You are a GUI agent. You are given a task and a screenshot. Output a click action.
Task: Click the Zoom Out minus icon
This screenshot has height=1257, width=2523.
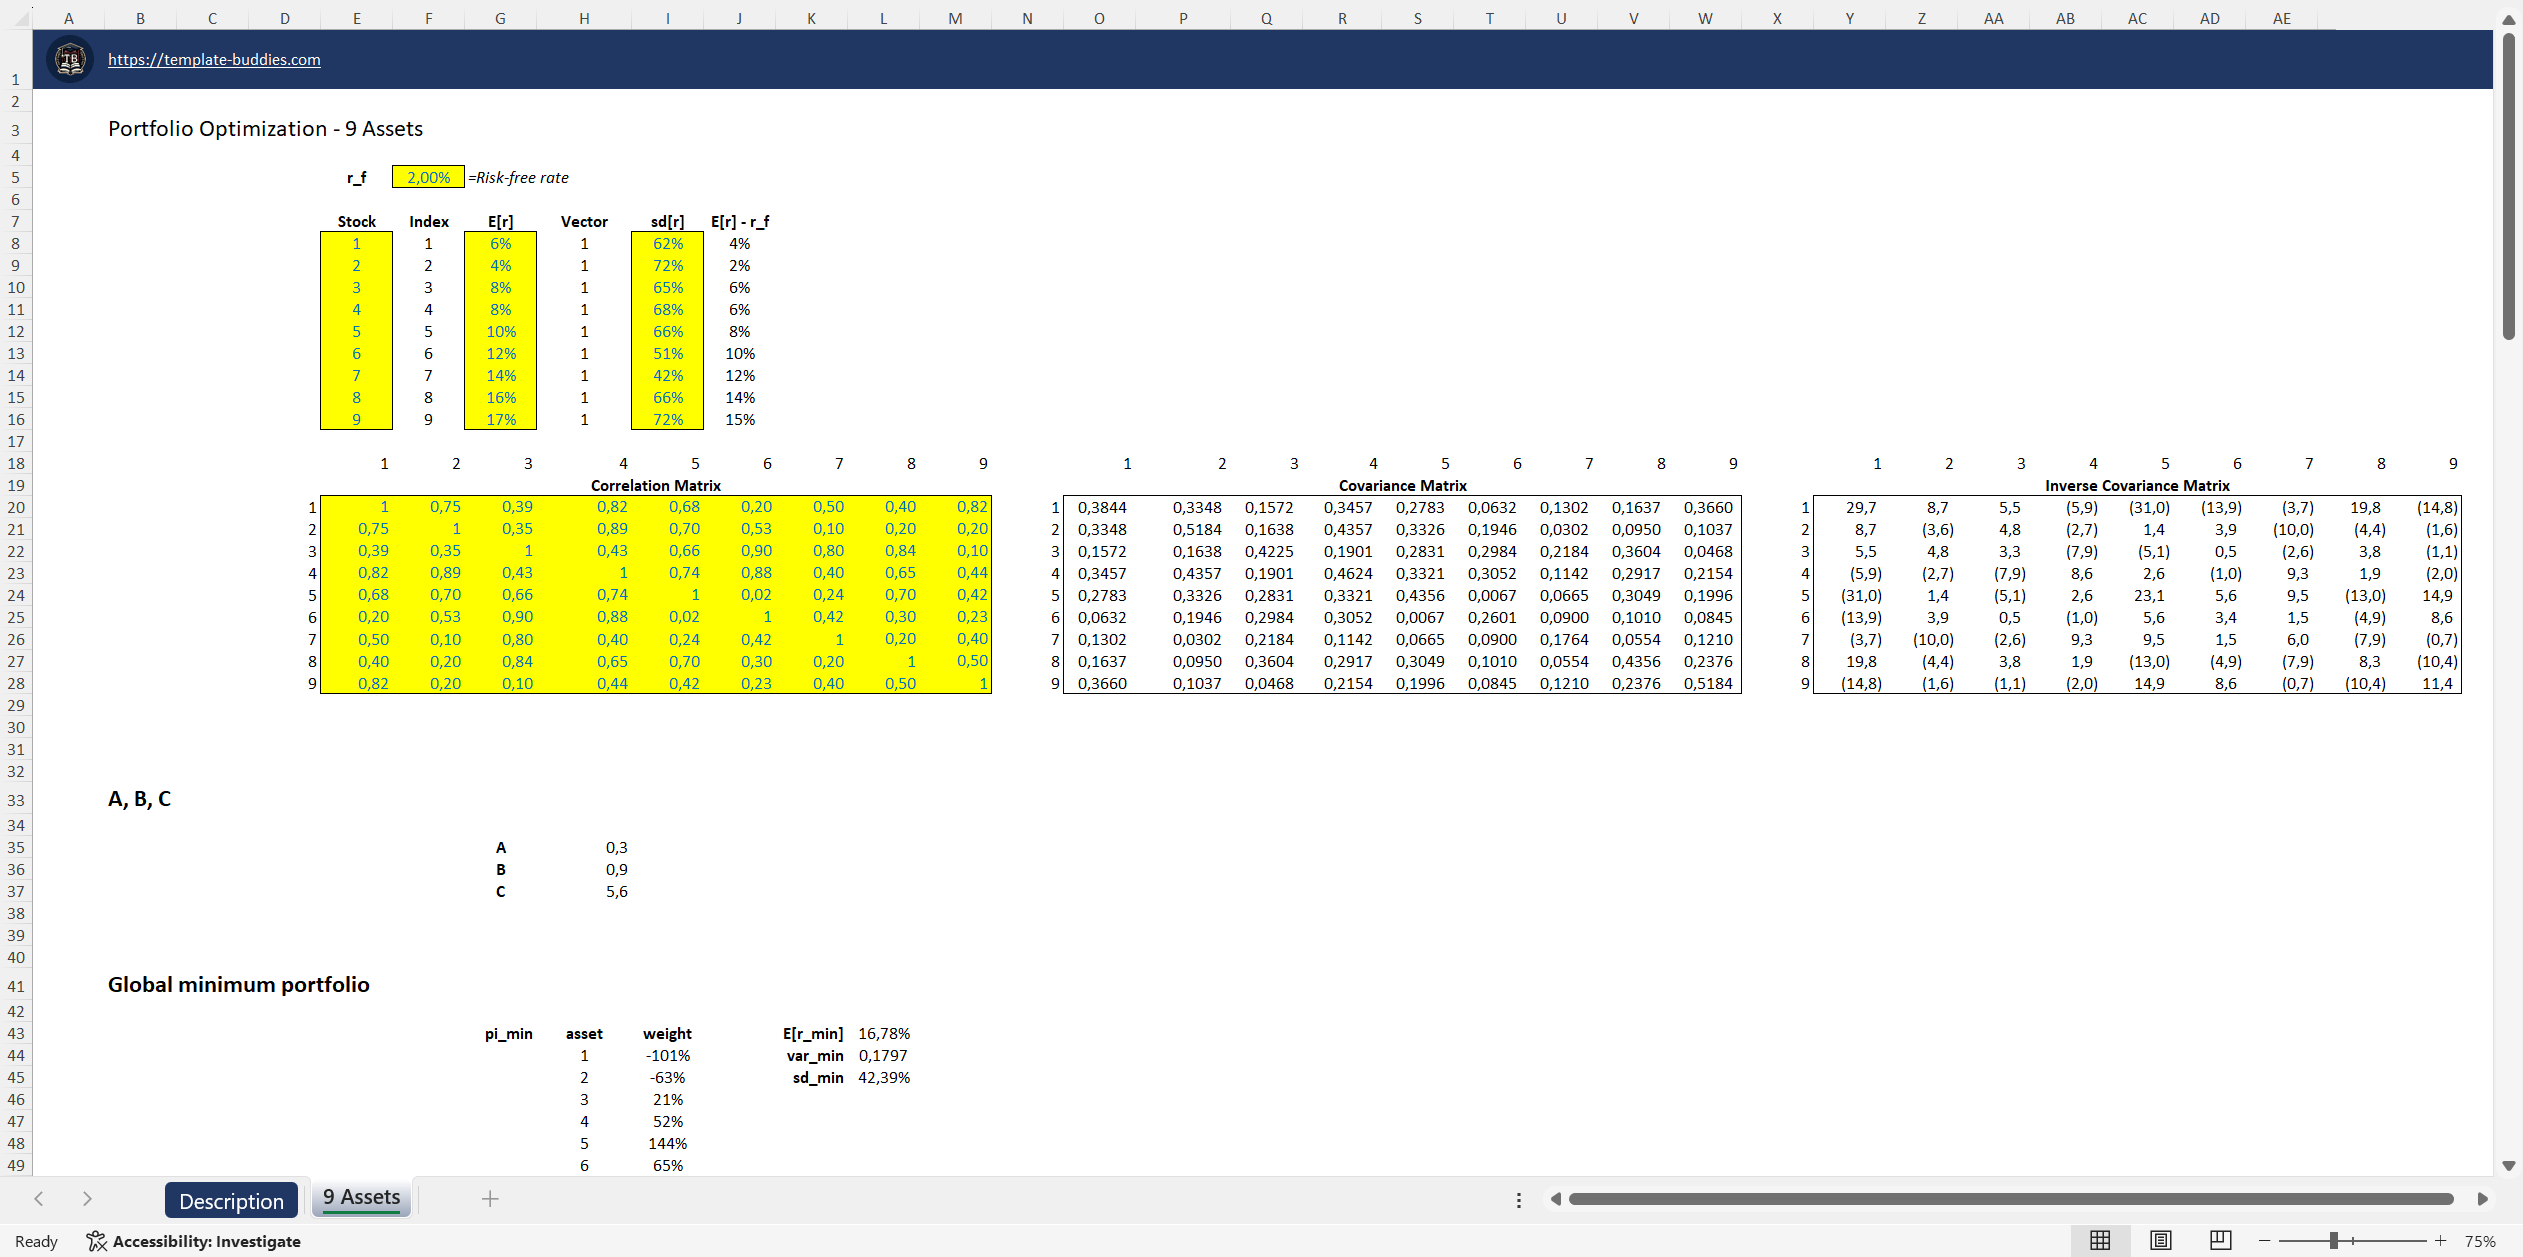[2263, 1239]
